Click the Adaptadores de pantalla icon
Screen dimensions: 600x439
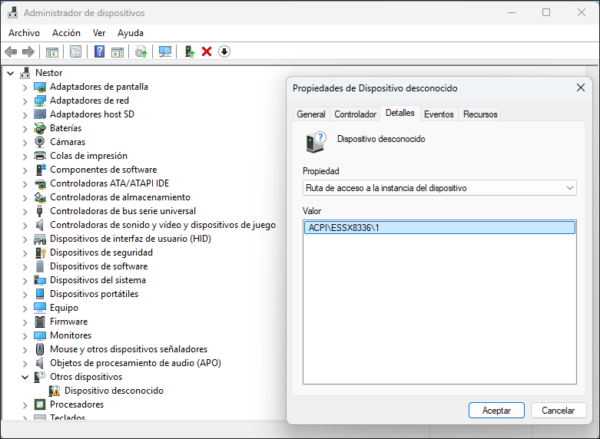40,87
